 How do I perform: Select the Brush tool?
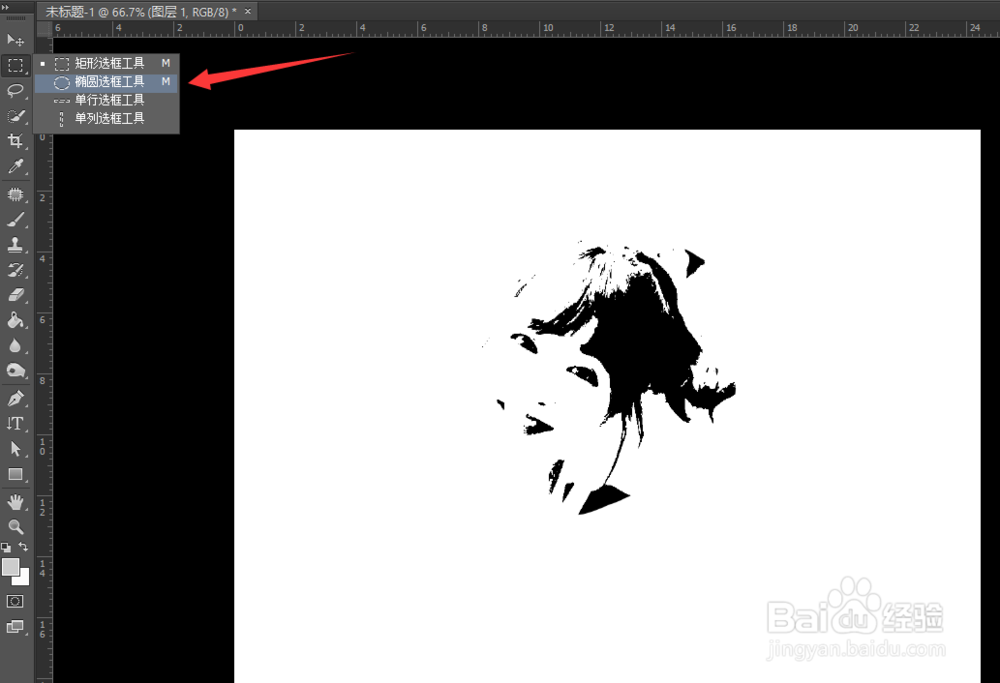(x=15, y=220)
